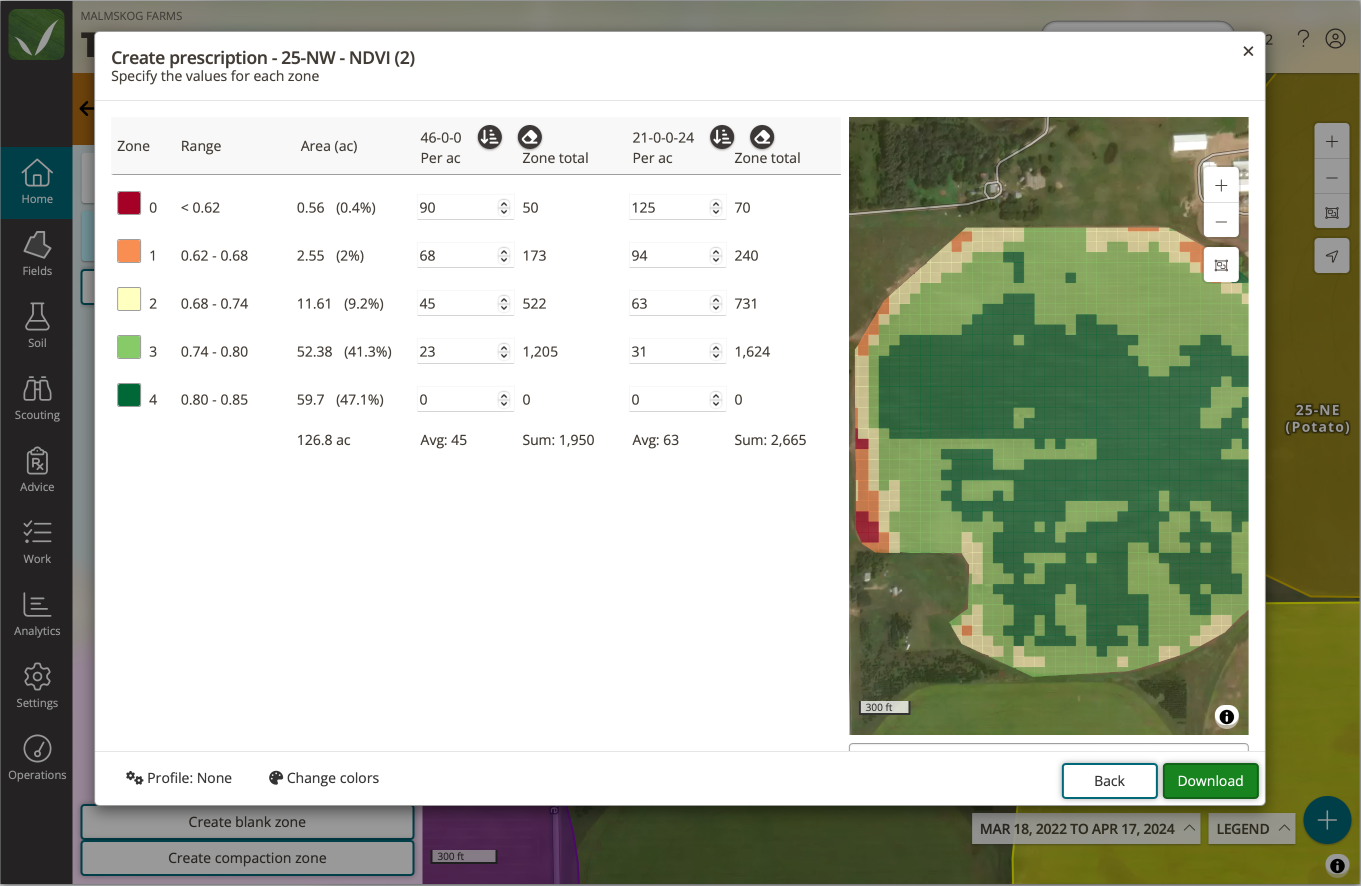Click Create blank zone button
This screenshot has height=886, width=1361.
tap(247, 822)
